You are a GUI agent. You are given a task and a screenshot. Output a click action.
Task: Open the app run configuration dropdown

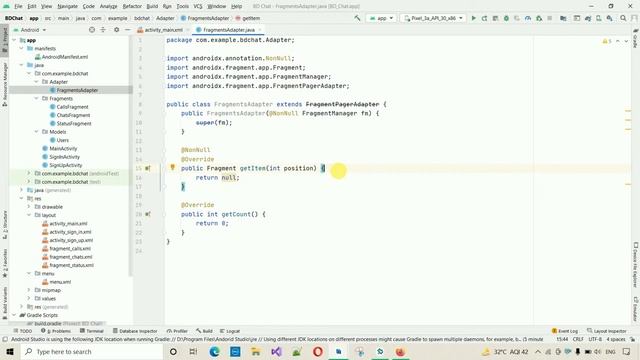point(381,18)
